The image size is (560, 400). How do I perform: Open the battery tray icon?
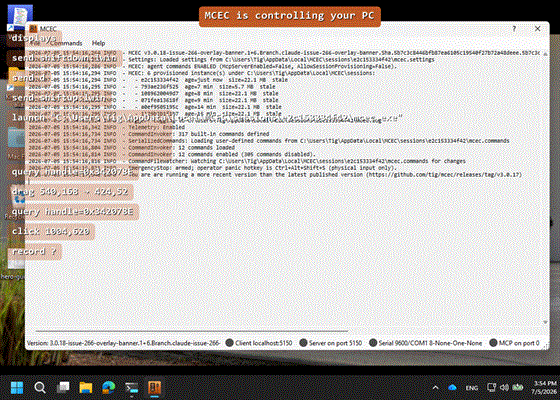tap(518, 388)
